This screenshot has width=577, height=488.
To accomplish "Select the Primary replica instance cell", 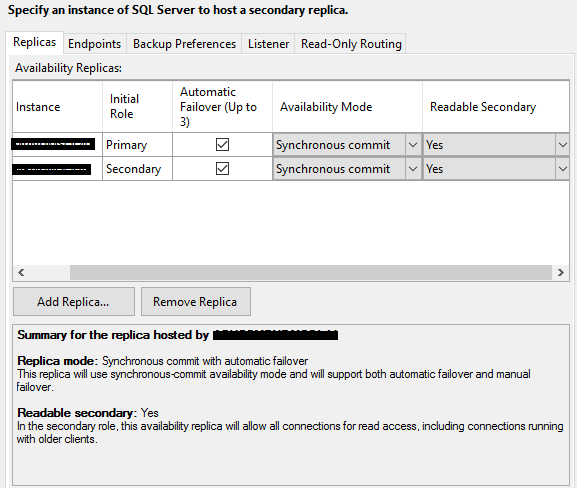I will [57, 145].
